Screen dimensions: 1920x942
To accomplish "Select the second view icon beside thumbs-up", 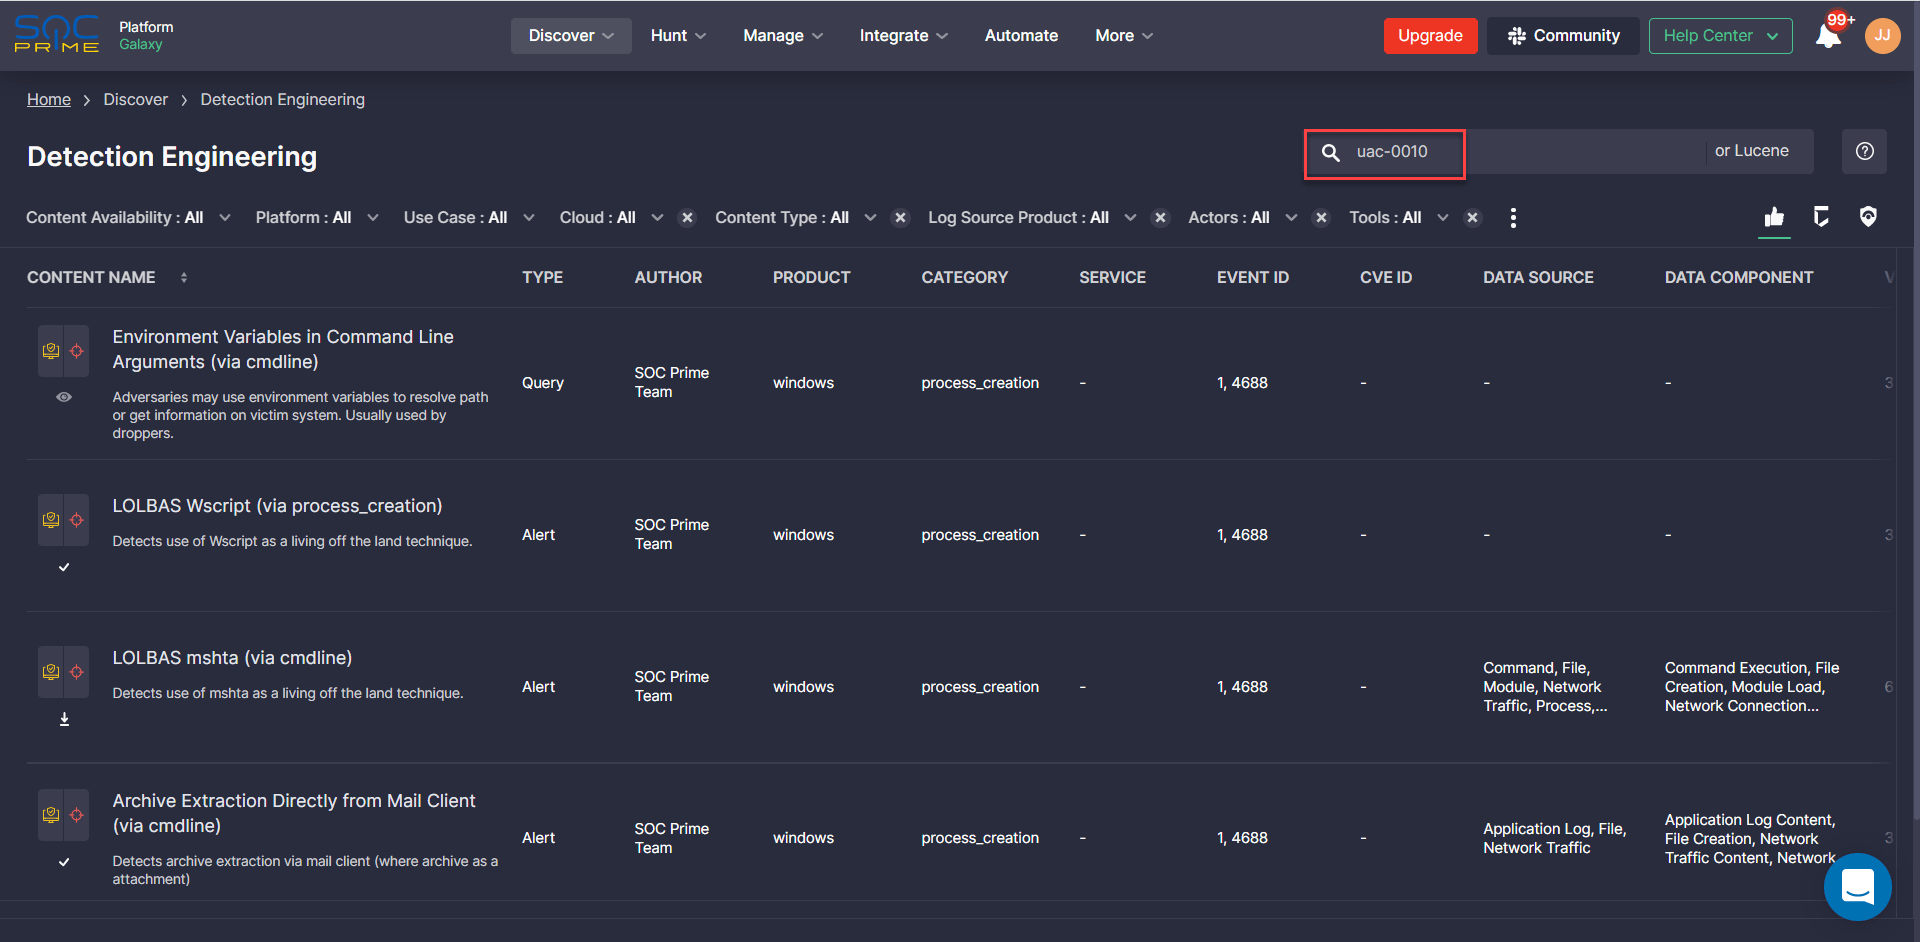I will pyautogui.click(x=1821, y=217).
